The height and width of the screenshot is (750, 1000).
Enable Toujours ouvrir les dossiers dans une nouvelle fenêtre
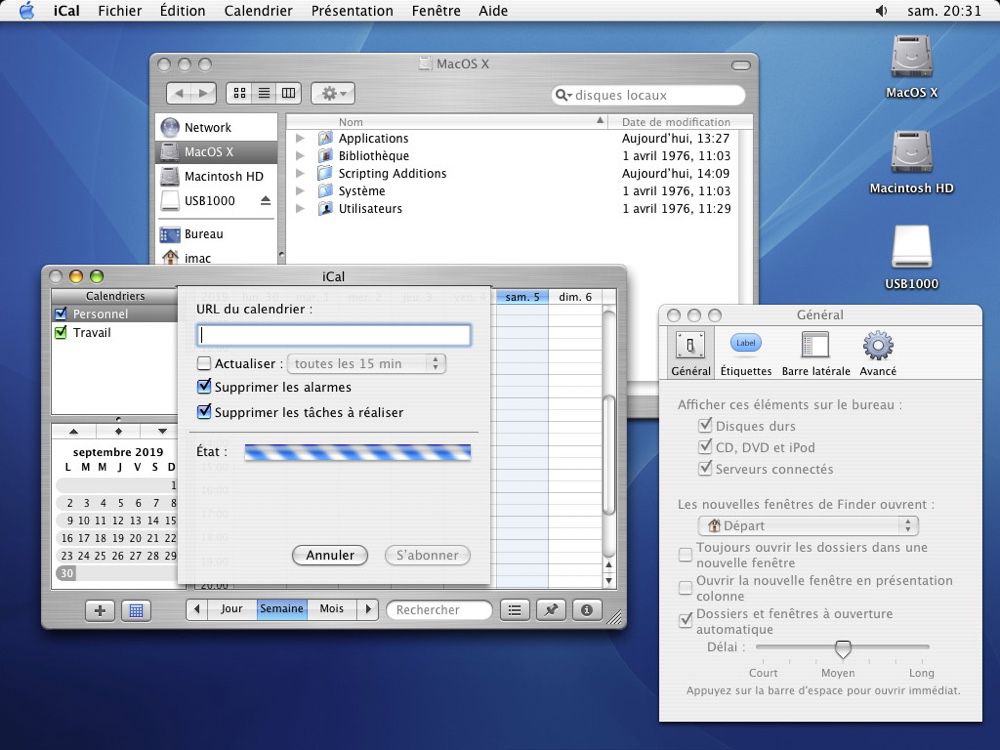[x=686, y=555]
